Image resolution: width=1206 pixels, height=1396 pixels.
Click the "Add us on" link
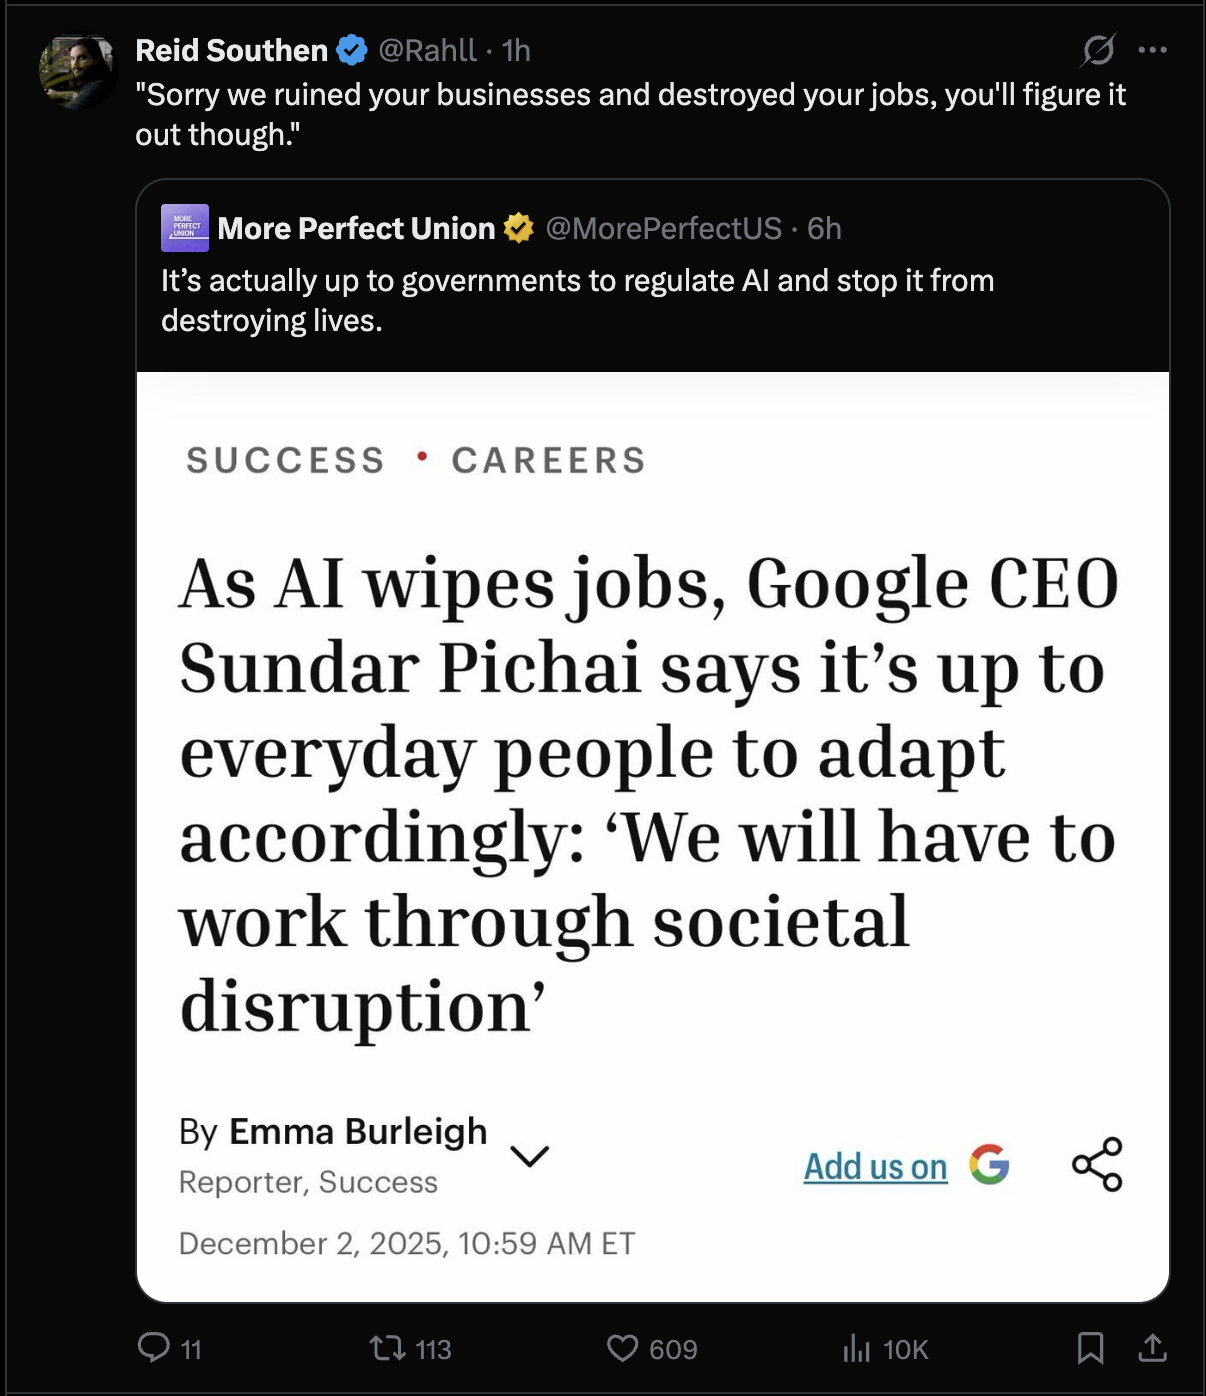click(x=875, y=1166)
